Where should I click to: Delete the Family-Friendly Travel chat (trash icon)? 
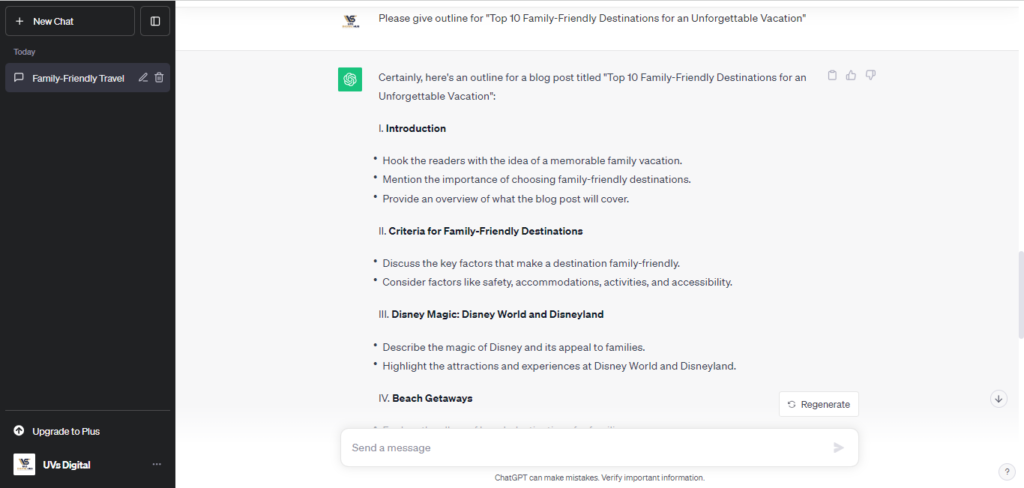[159, 78]
